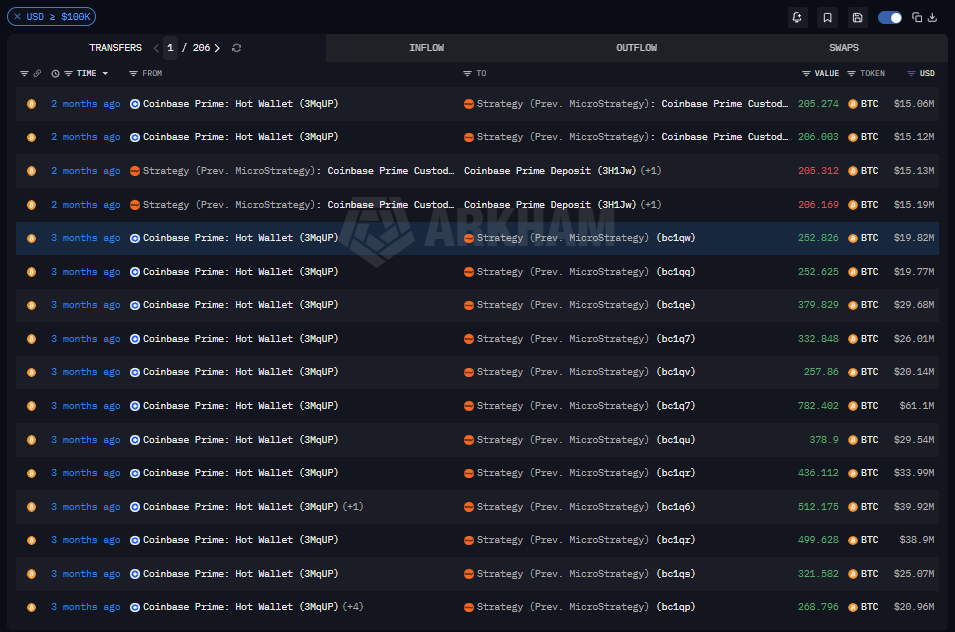Click the Bitcoin chain icon in the $39.92M row
The height and width of the screenshot is (632, 955).
tap(31, 507)
